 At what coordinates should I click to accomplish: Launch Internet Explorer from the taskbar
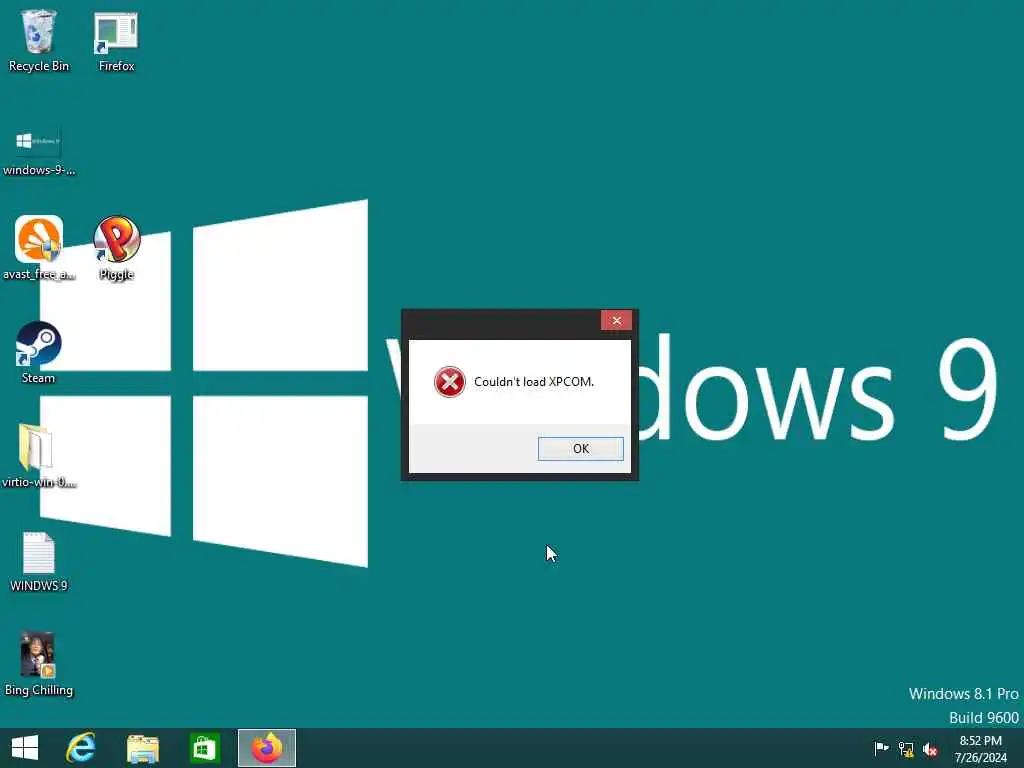tap(81, 748)
